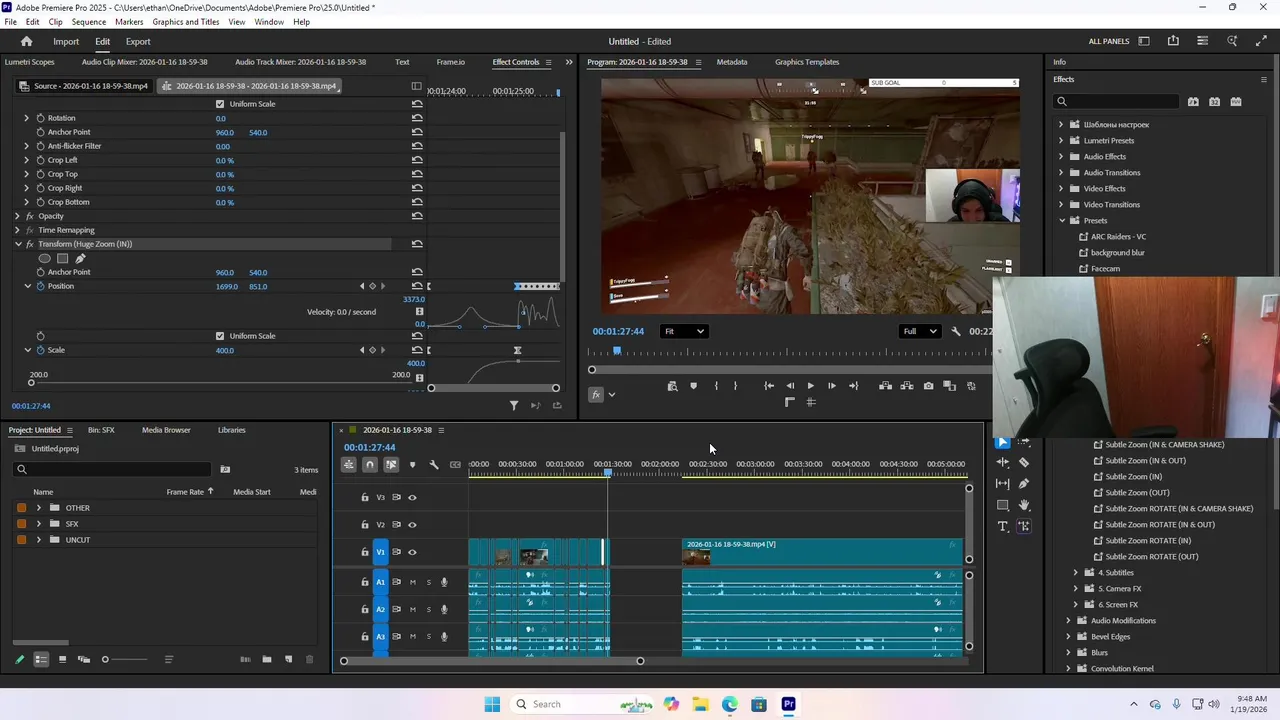Toggle the top Uniform Scale checkbox

pos(220,104)
